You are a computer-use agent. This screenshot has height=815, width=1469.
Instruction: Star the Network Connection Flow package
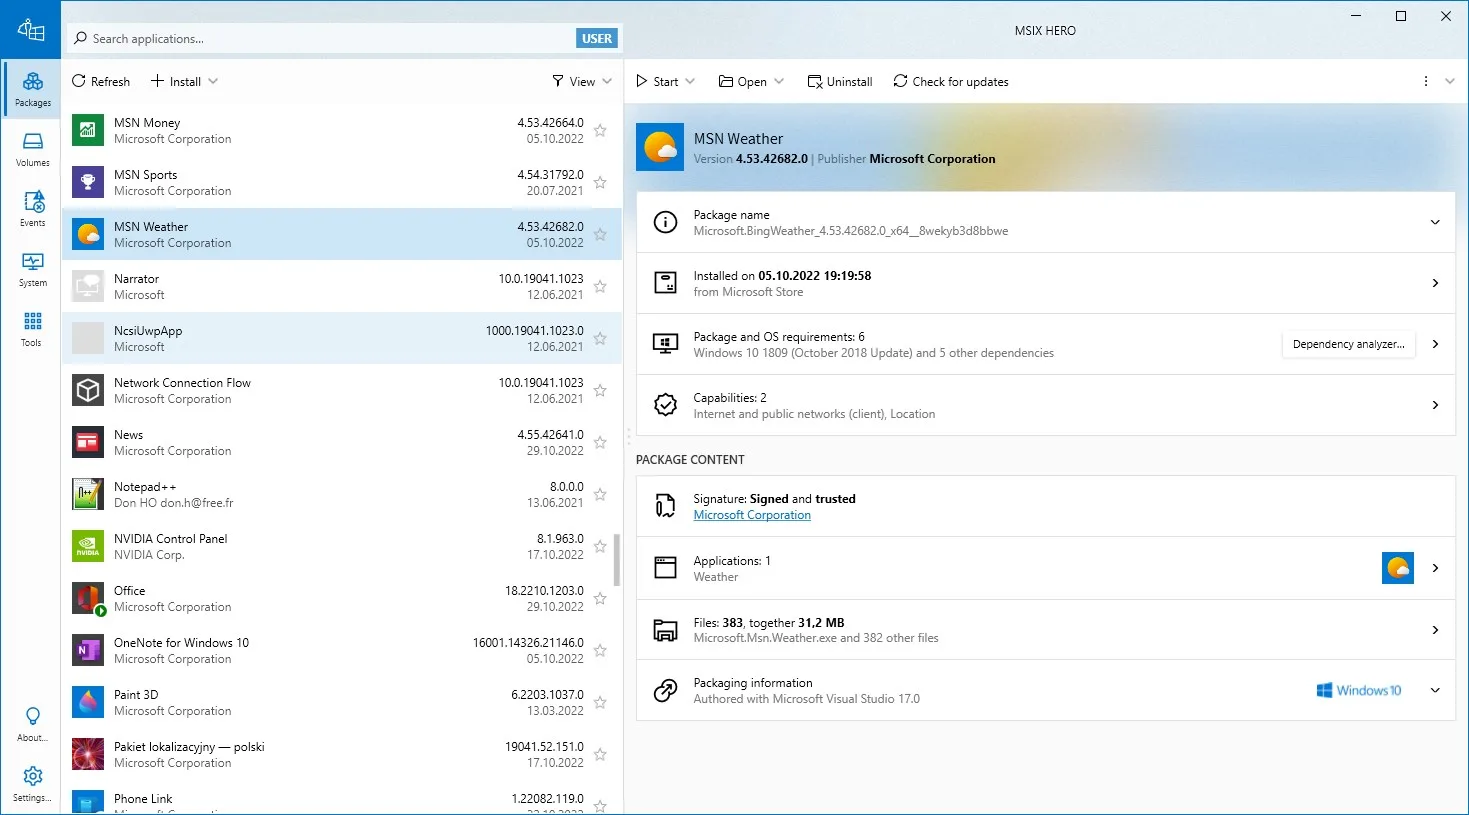(600, 390)
